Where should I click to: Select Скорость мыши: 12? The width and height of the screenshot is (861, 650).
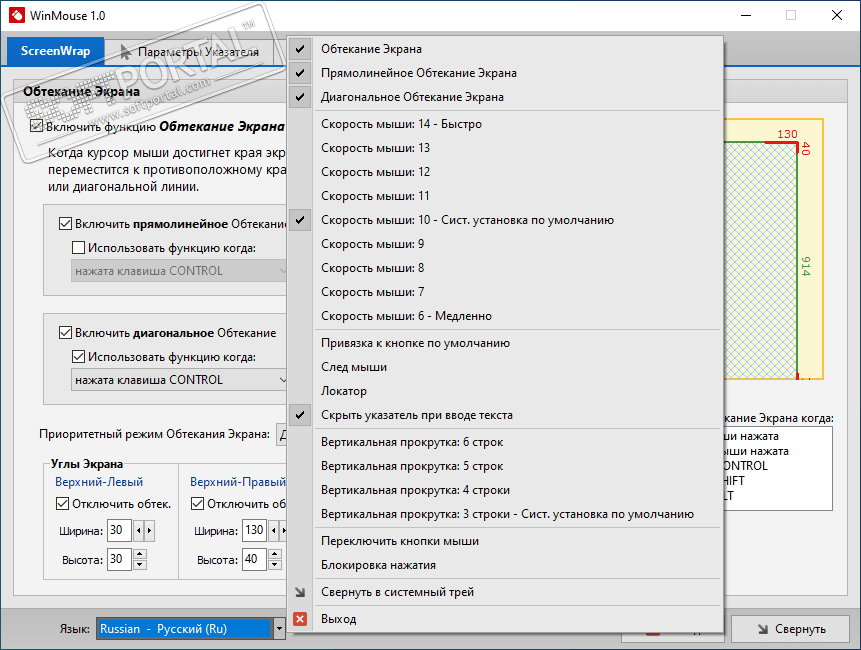click(505, 172)
